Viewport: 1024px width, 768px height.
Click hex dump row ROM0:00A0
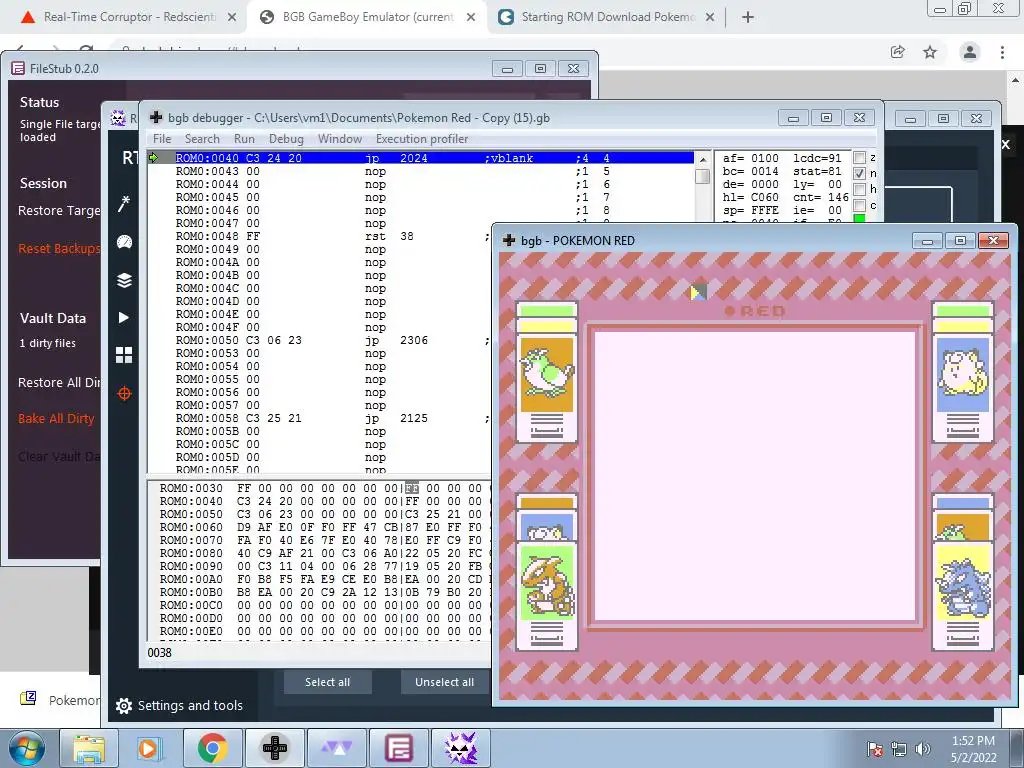point(320,579)
